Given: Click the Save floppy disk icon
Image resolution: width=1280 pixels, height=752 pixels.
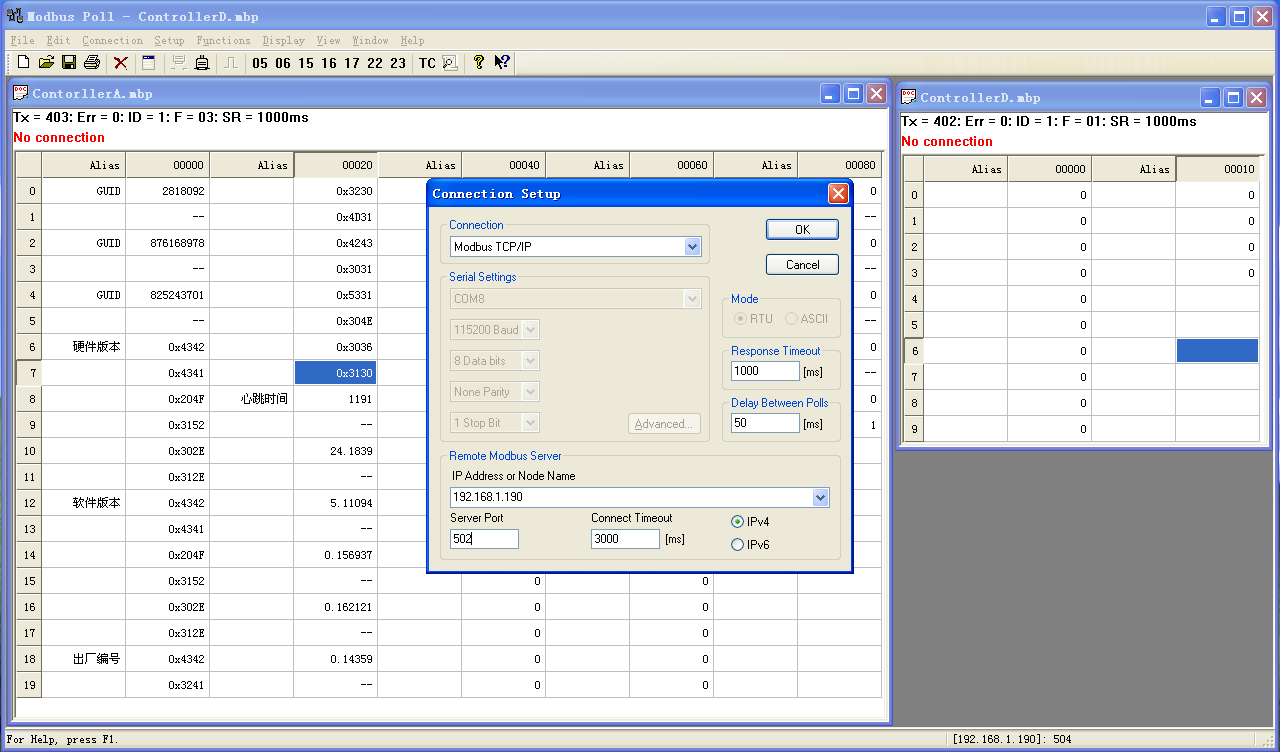Looking at the screenshot, I should [69, 63].
